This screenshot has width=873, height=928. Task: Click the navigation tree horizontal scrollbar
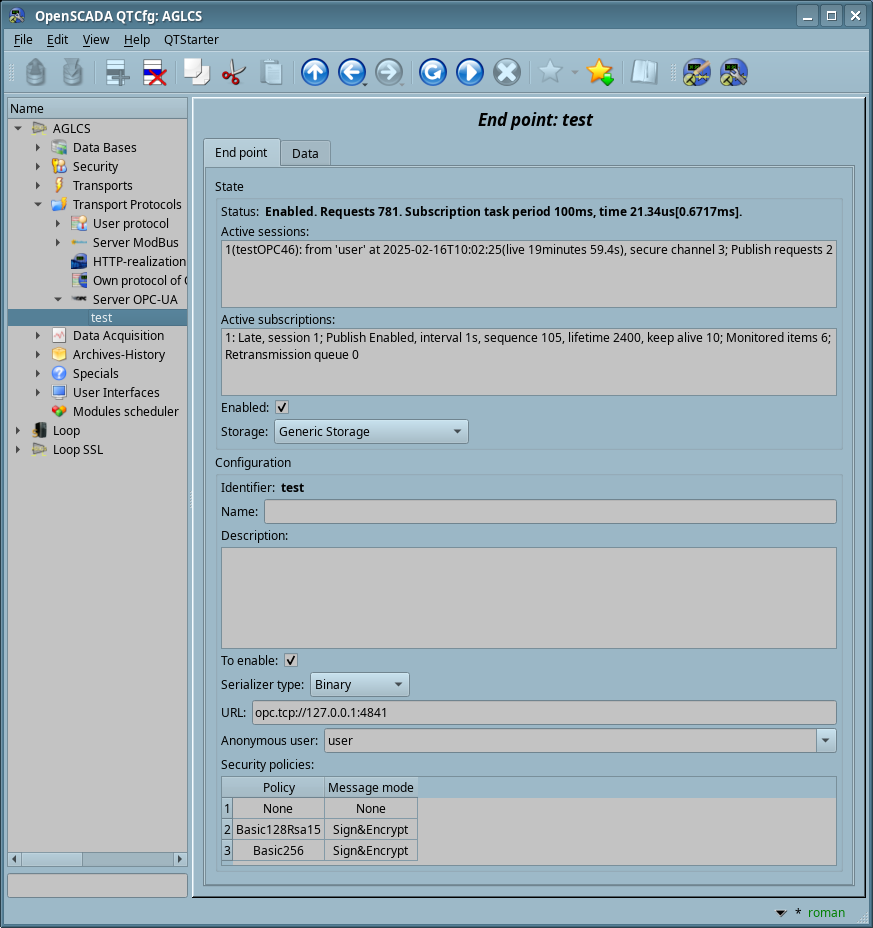pos(97,859)
